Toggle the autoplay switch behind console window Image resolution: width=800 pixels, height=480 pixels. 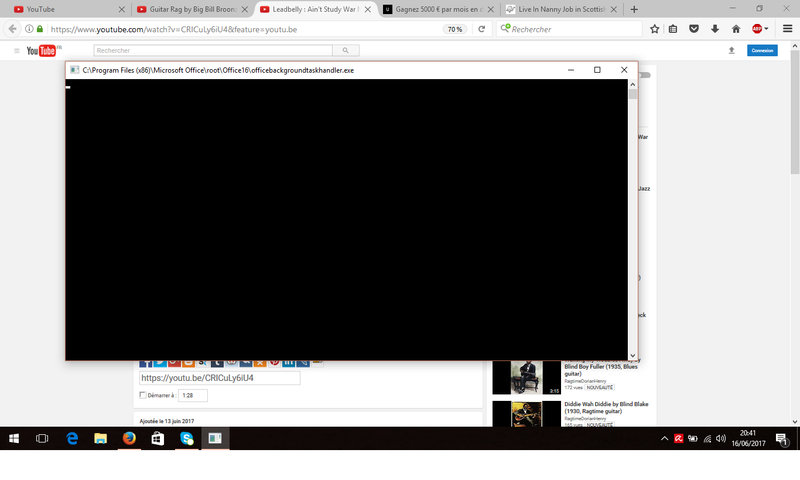click(645, 75)
